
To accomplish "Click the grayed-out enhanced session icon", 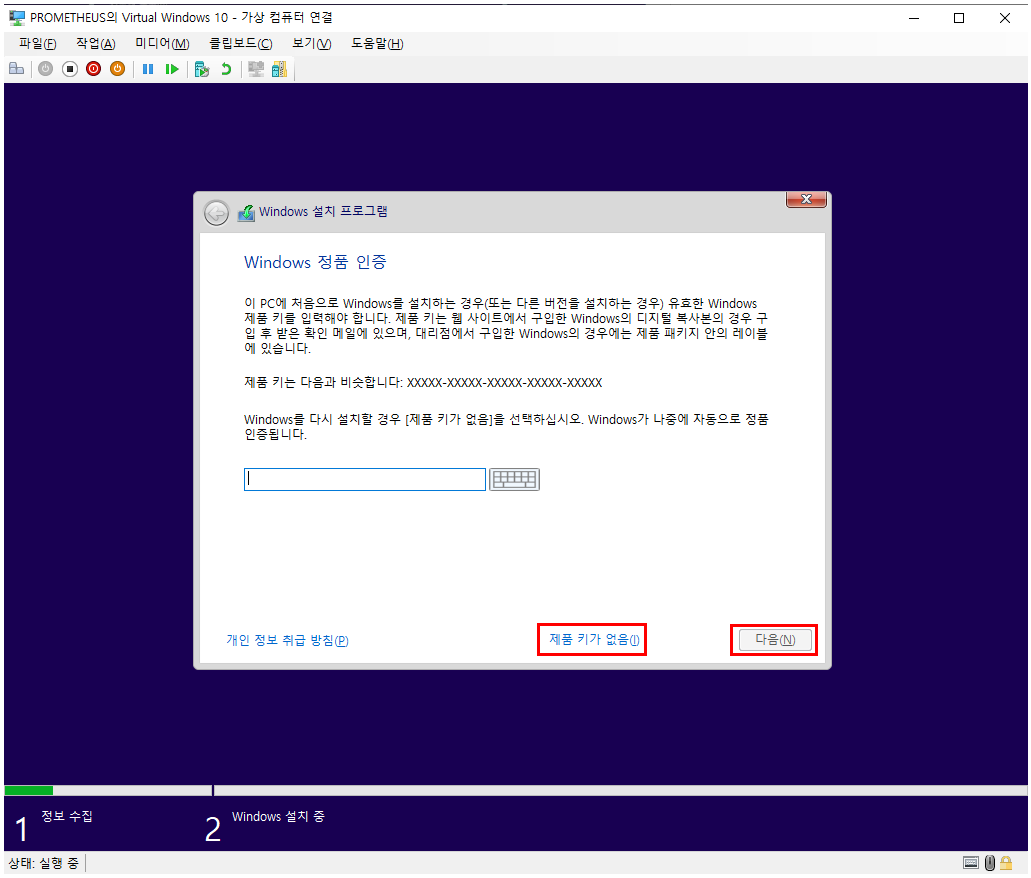I will pyautogui.click(x=256, y=69).
